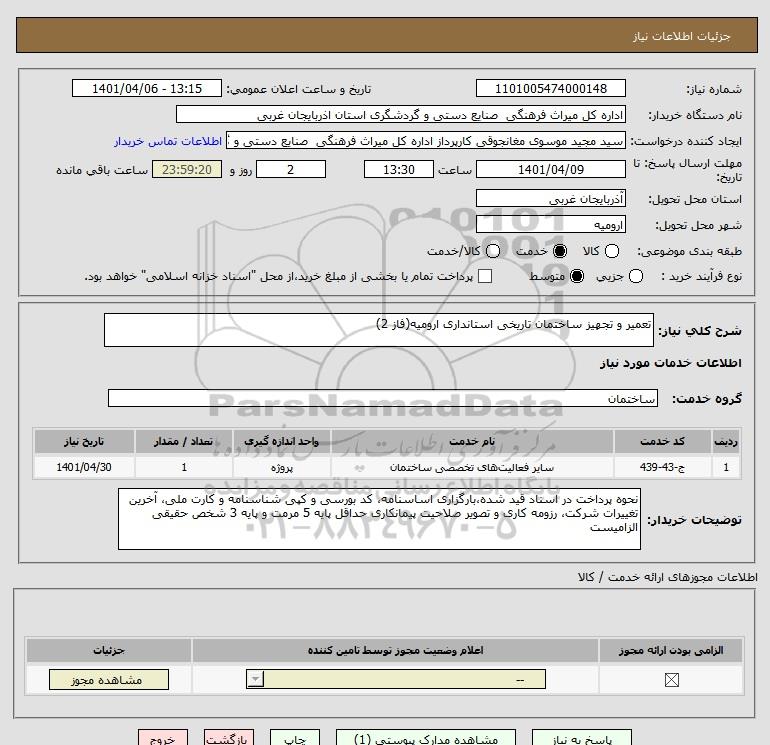Click the تعداد / مقدار column header
The image size is (770, 745).
click(183, 441)
